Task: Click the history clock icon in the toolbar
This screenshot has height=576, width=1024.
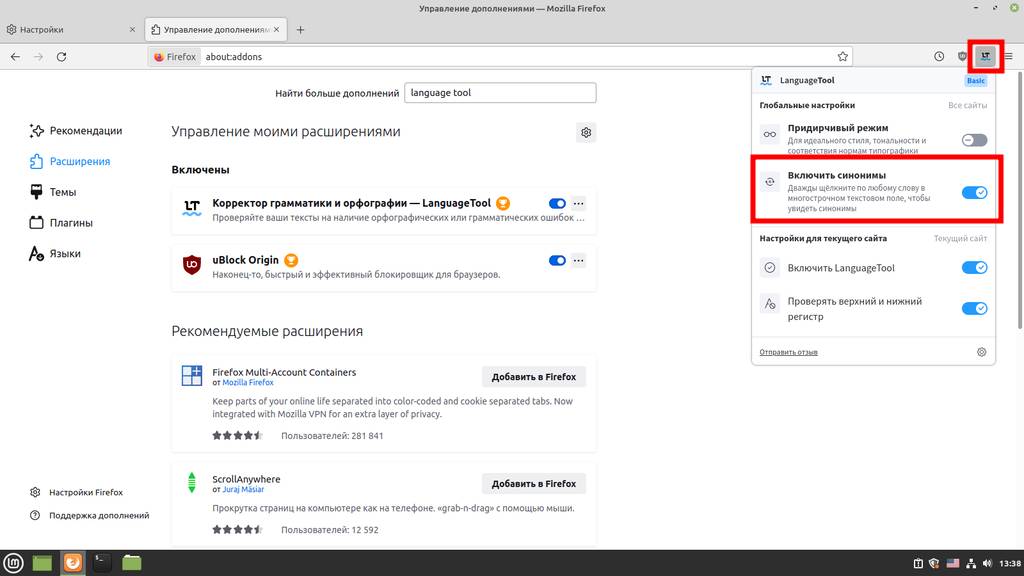Action: click(x=939, y=57)
